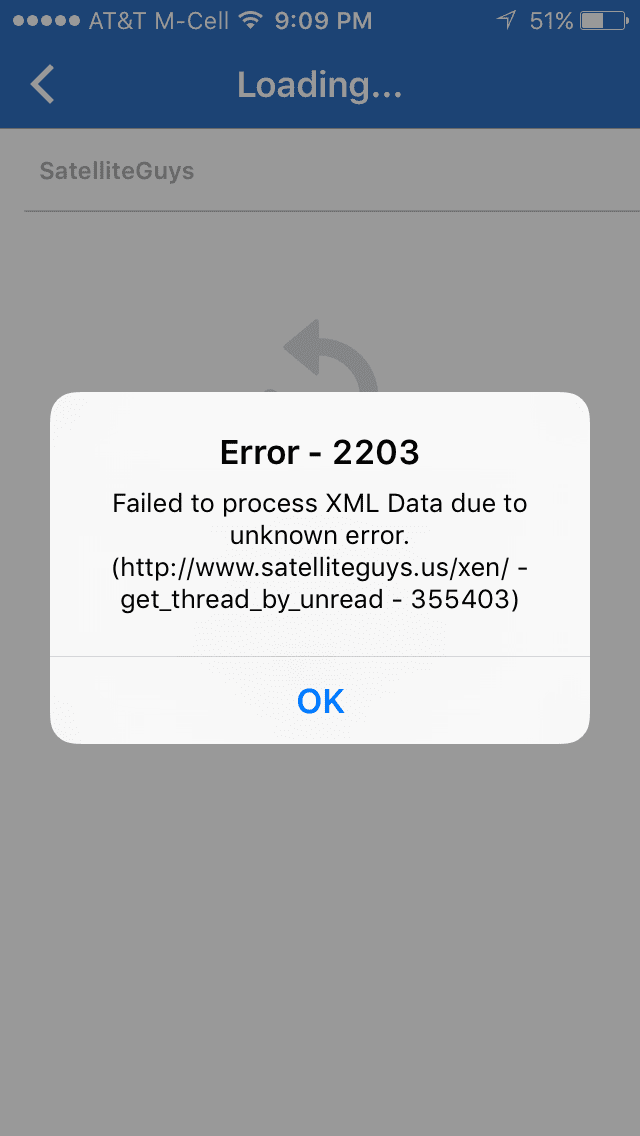Tap the battery icon in the status bar
This screenshot has height=1136, width=640.
(x=604, y=21)
